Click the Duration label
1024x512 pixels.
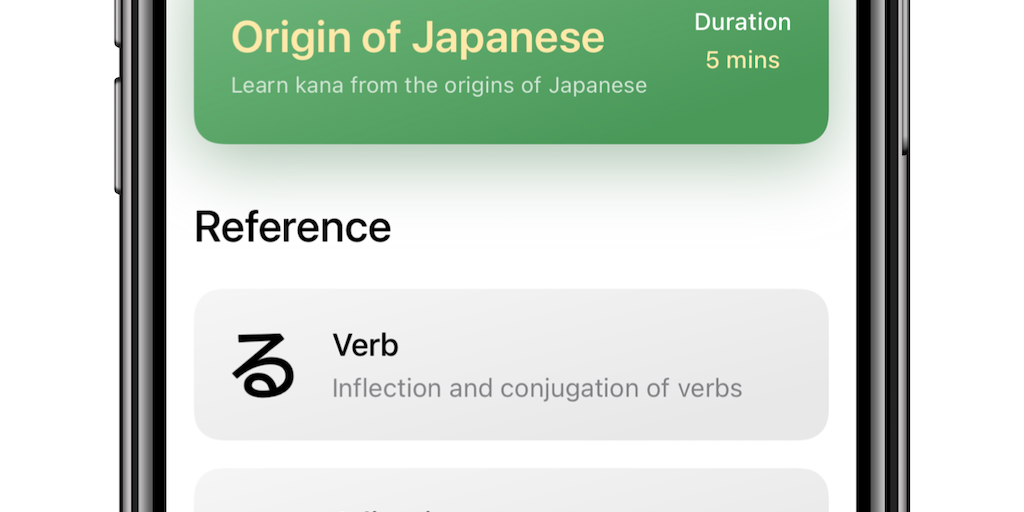tap(742, 22)
